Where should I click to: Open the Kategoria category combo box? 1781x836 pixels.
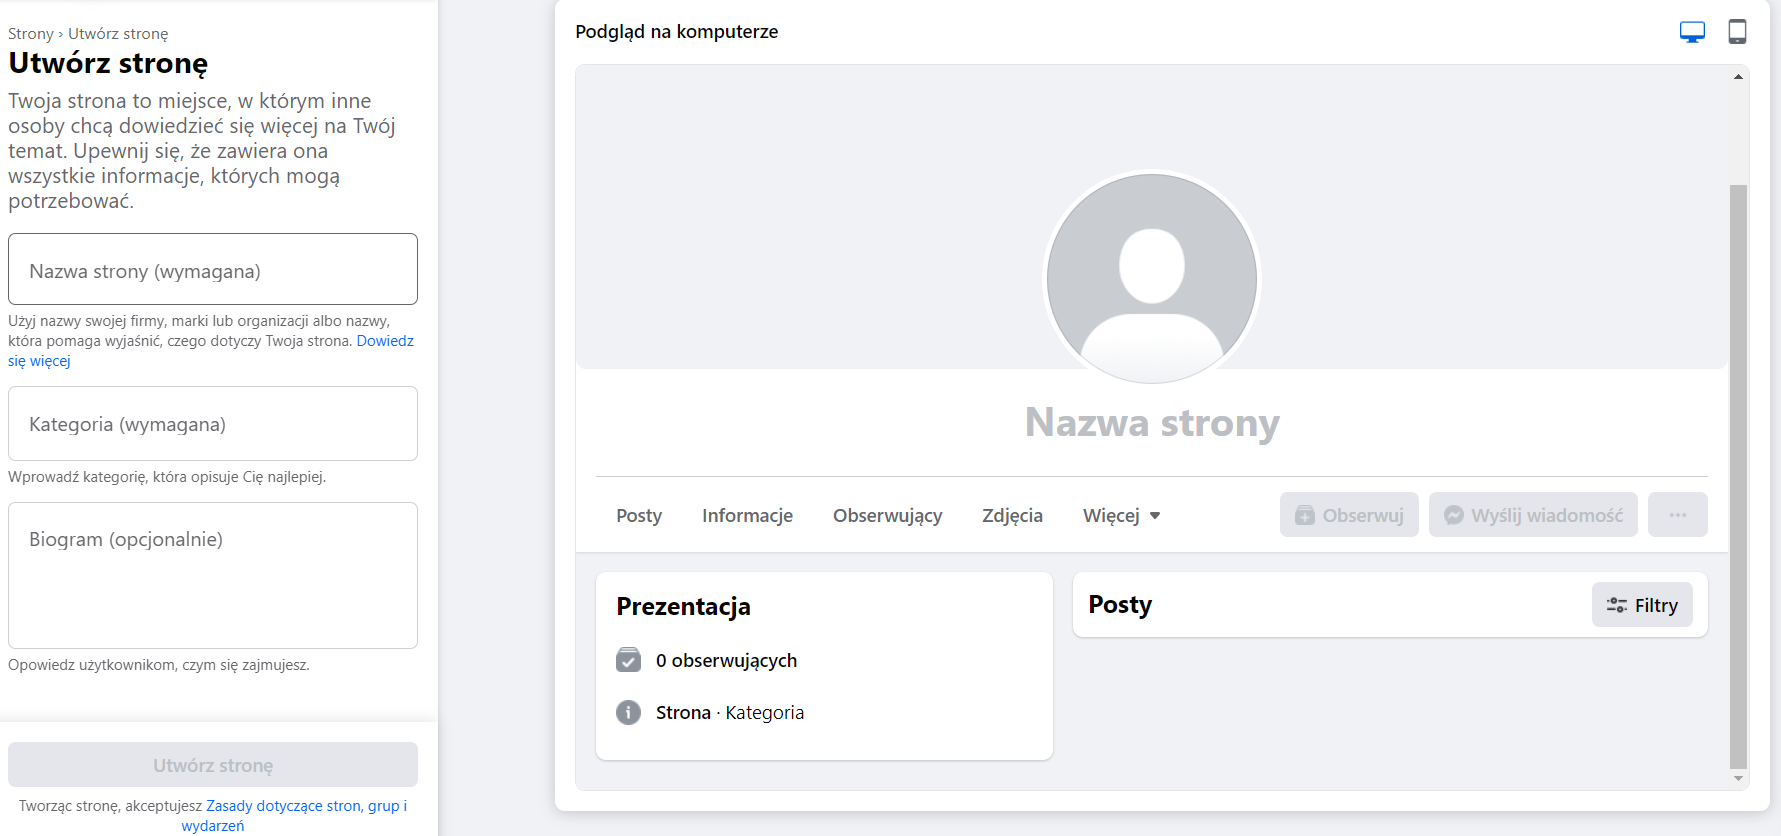click(x=213, y=424)
